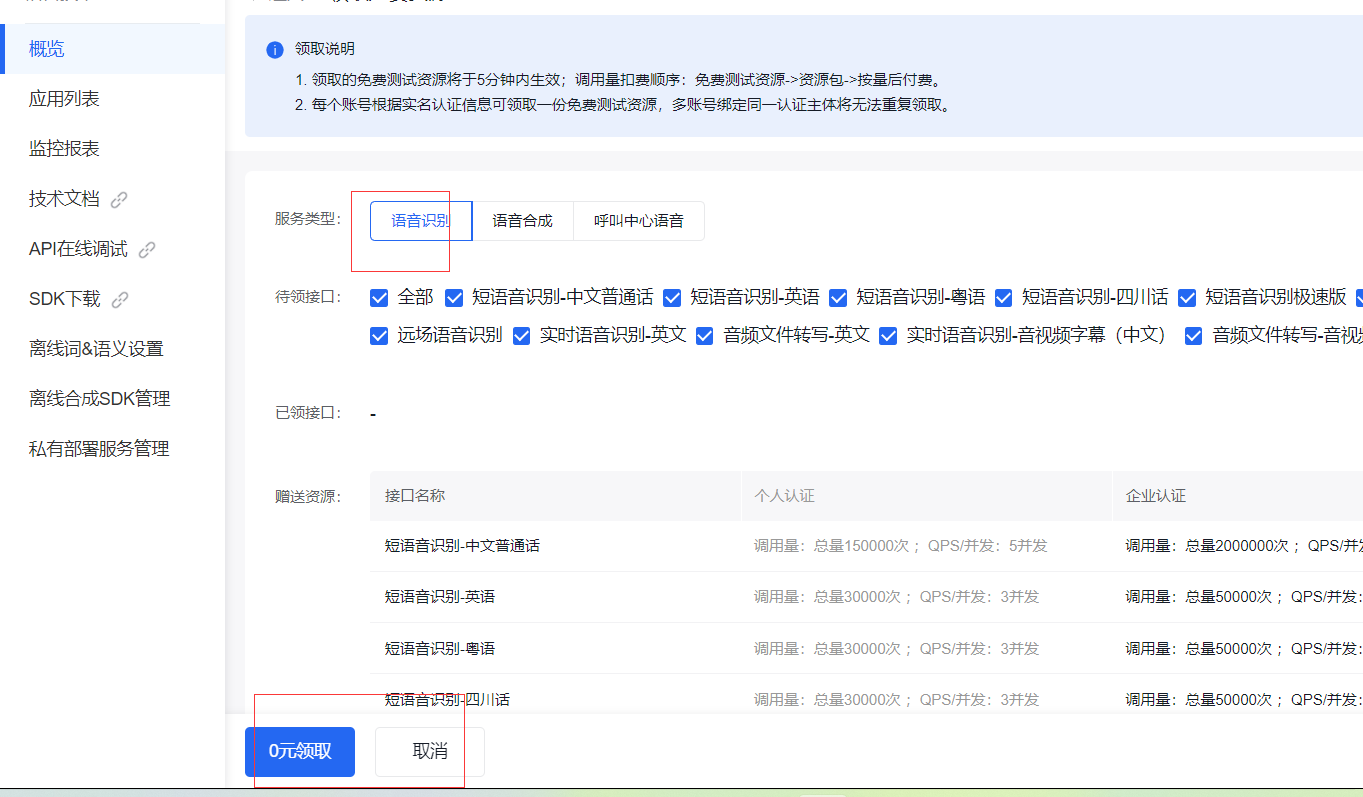Click the 领取说明 heading text
Viewport: 1363px width, 797px height.
[325, 49]
